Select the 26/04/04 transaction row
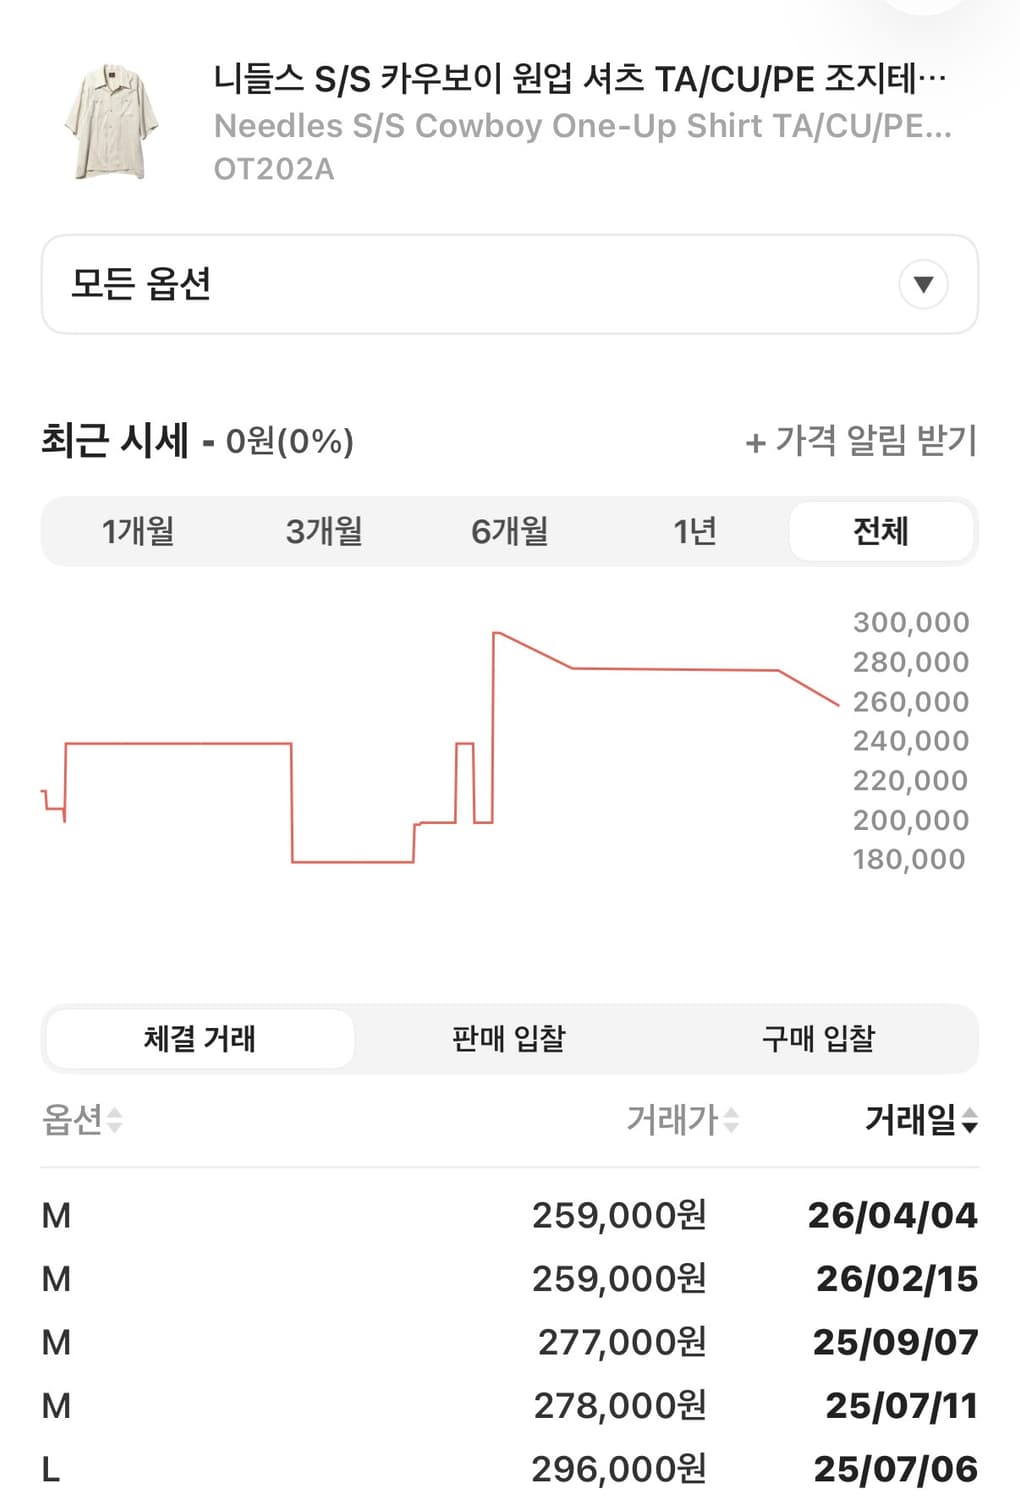Viewport: 1020px width, 1500px height. (509, 1215)
